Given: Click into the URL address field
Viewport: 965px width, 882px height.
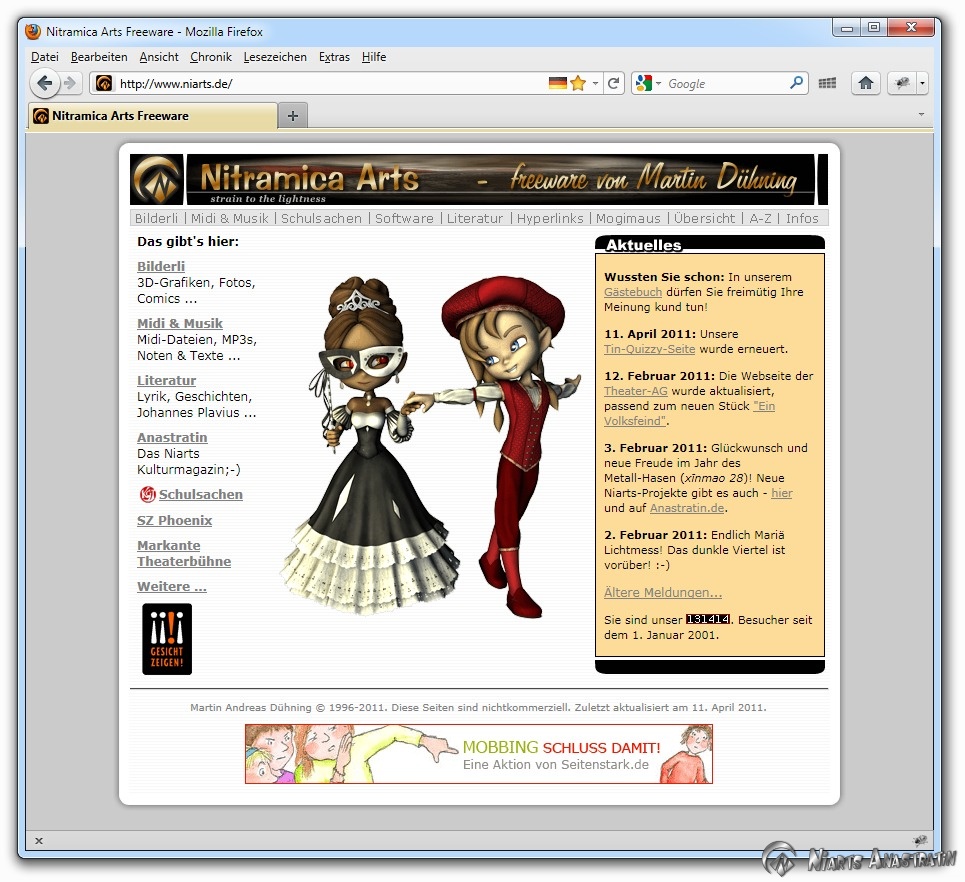Looking at the screenshot, I should [x=330, y=84].
